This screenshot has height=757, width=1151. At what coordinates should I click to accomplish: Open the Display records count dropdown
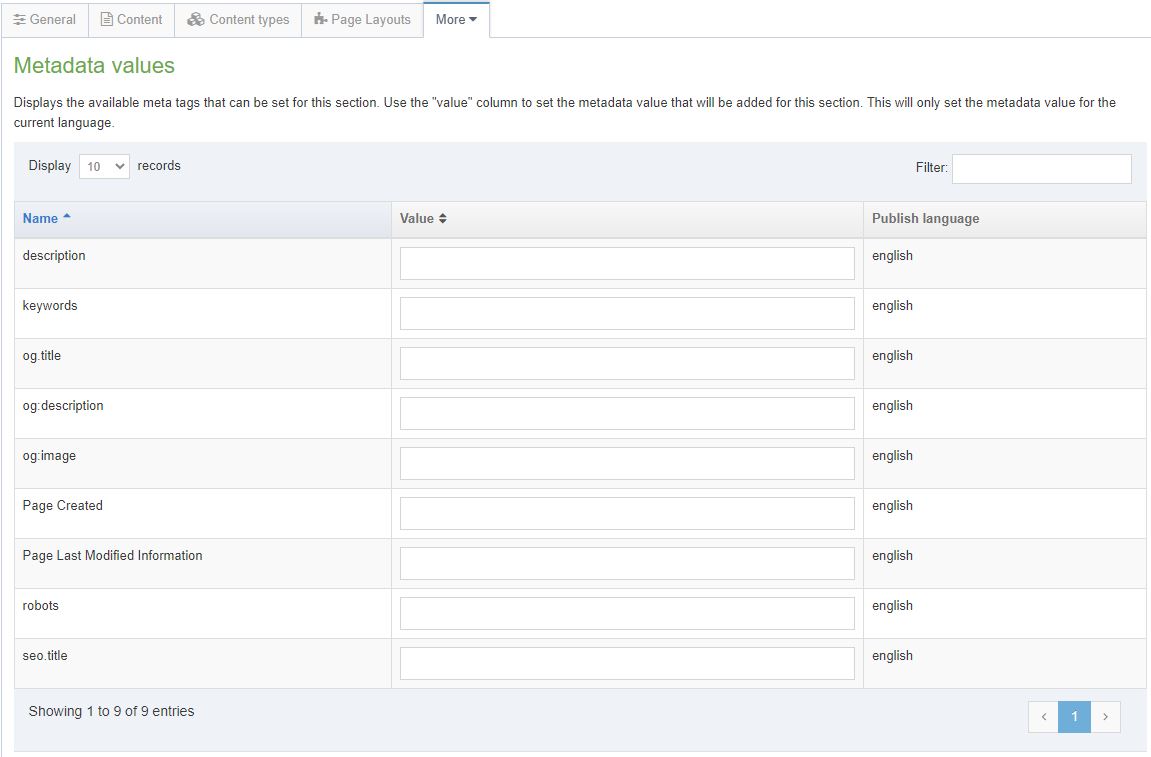pyautogui.click(x=104, y=166)
